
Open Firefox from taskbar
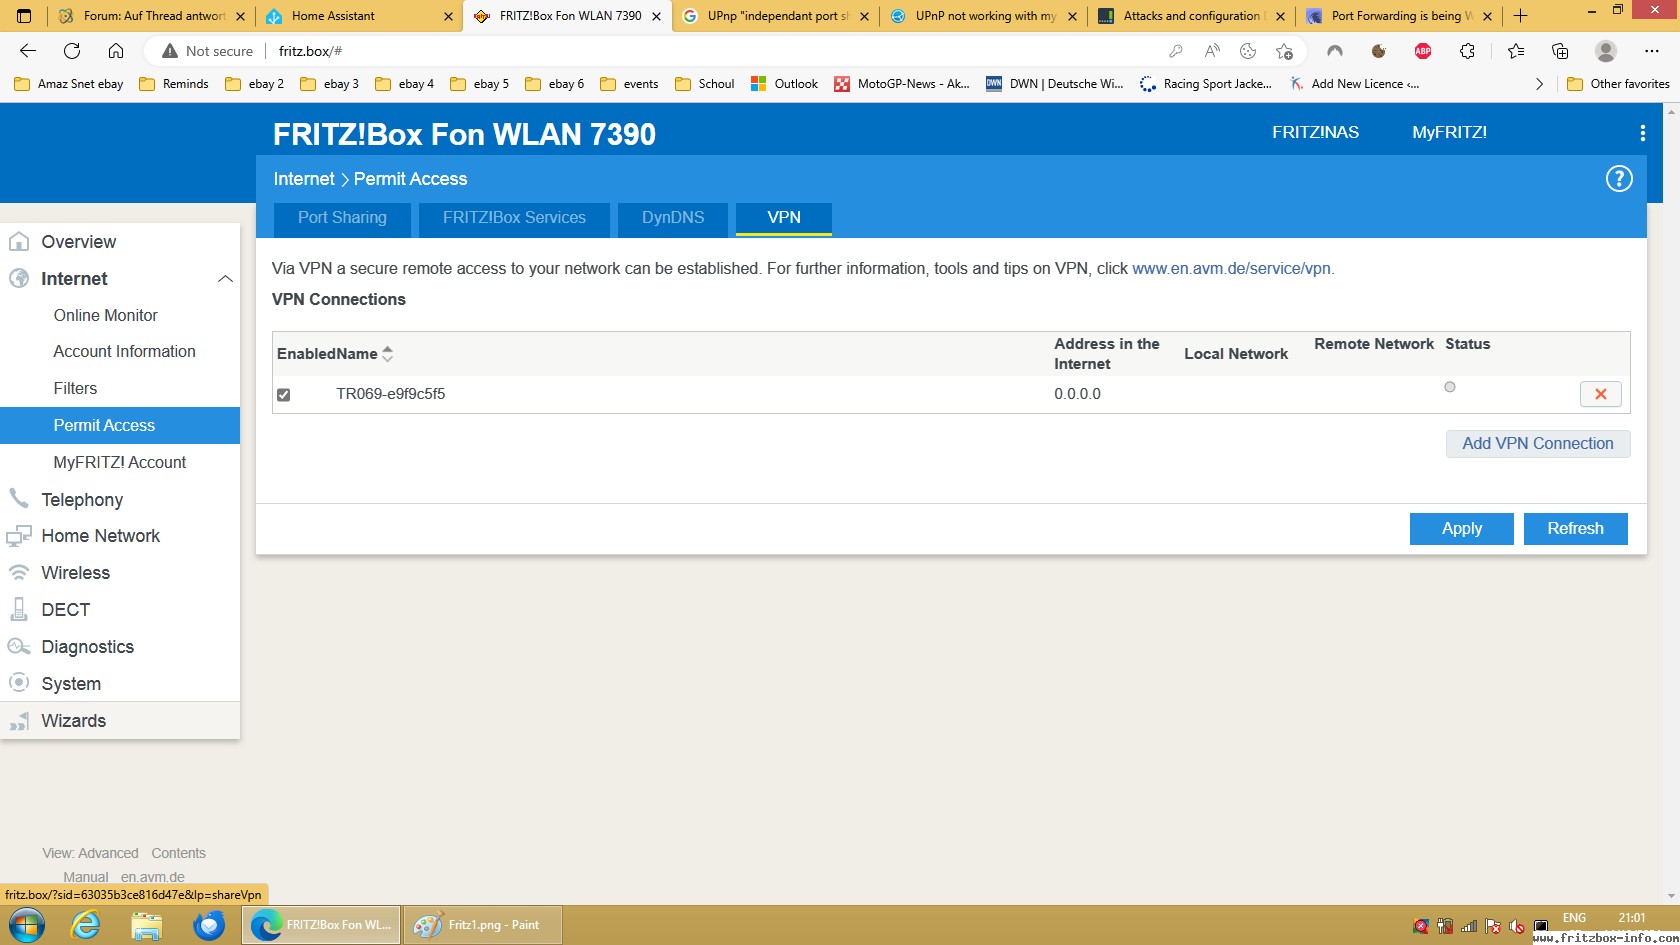(208, 925)
